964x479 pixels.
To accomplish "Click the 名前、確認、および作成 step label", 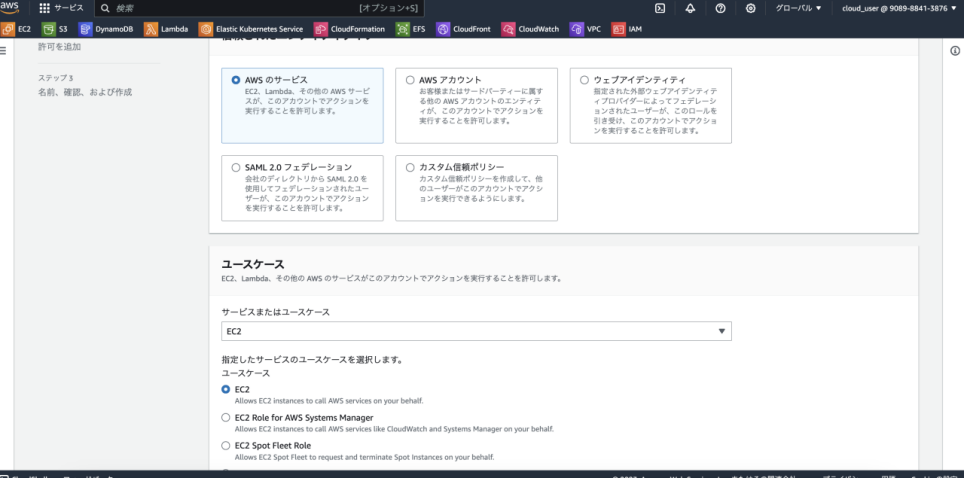I will 85,92.
